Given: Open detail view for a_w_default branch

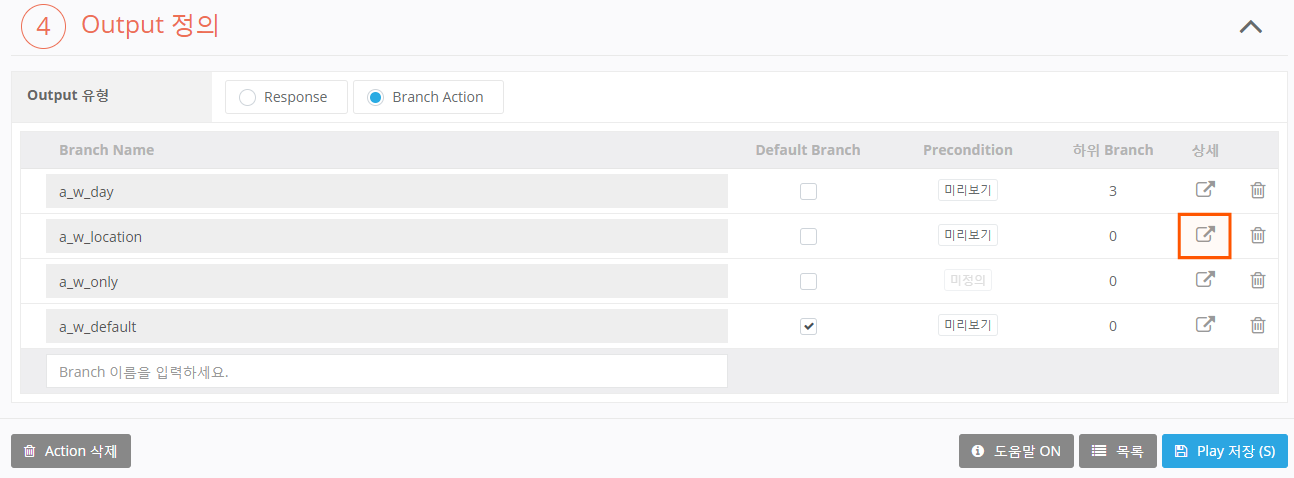Looking at the screenshot, I should point(1206,325).
